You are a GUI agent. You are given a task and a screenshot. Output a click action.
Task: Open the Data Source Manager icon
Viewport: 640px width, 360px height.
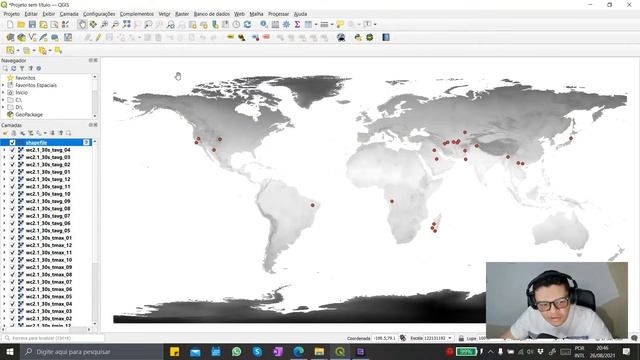pyautogui.click(x=10, y=38)
